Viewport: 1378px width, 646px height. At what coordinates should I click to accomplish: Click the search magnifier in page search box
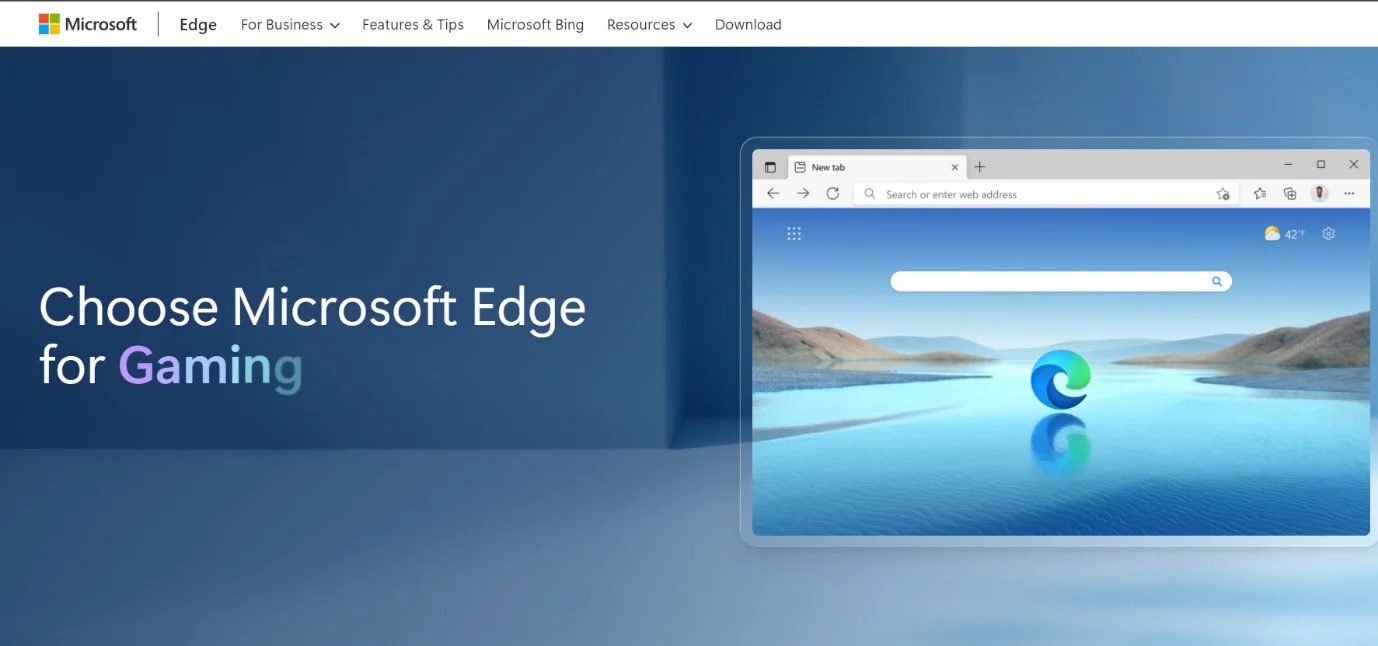click(x=1217, y=282)
